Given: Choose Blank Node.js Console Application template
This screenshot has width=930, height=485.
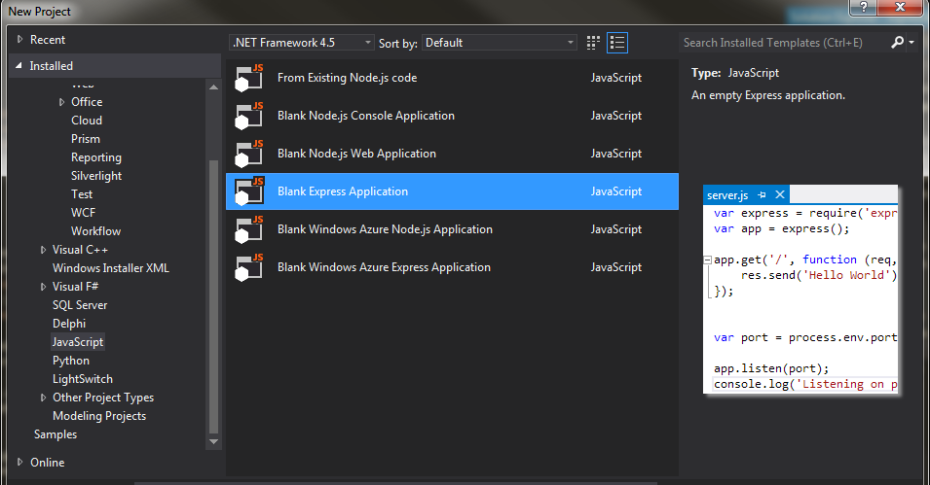Looking at the screenshot, I should (x=366, y=116).
